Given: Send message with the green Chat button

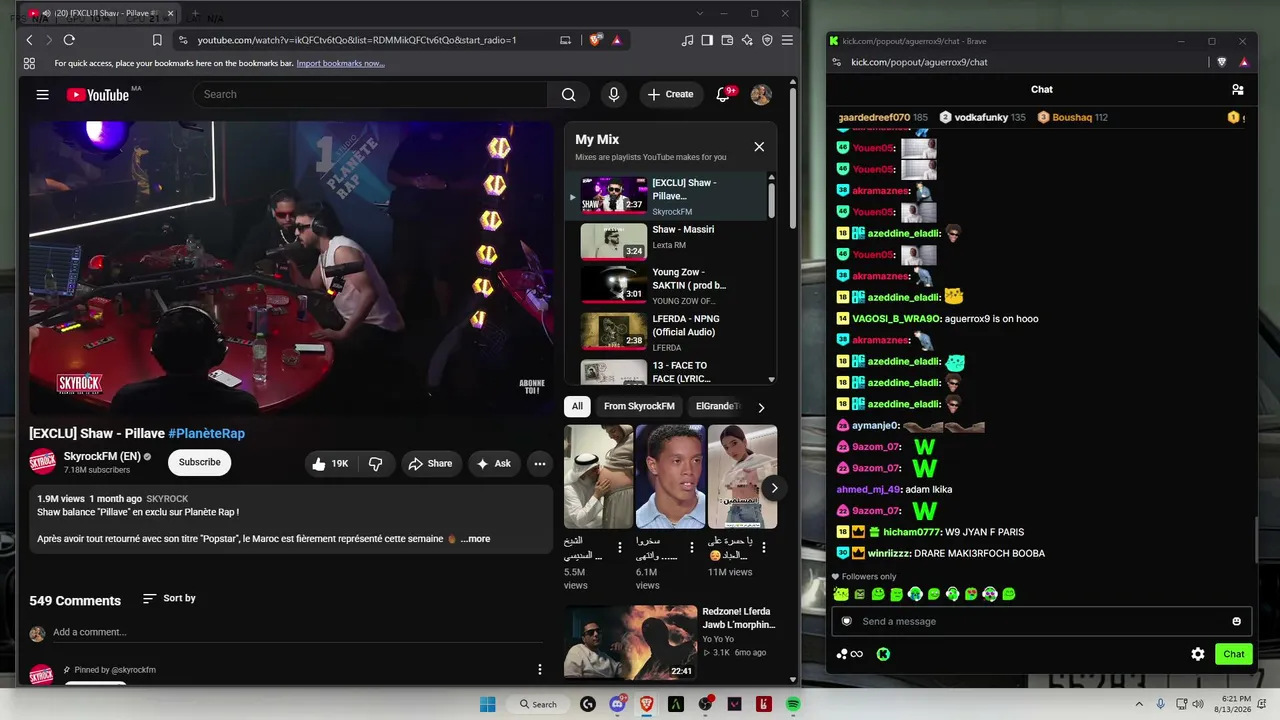Looking at the screenshot, I should pyautogui.click(x=1234, y=654).
